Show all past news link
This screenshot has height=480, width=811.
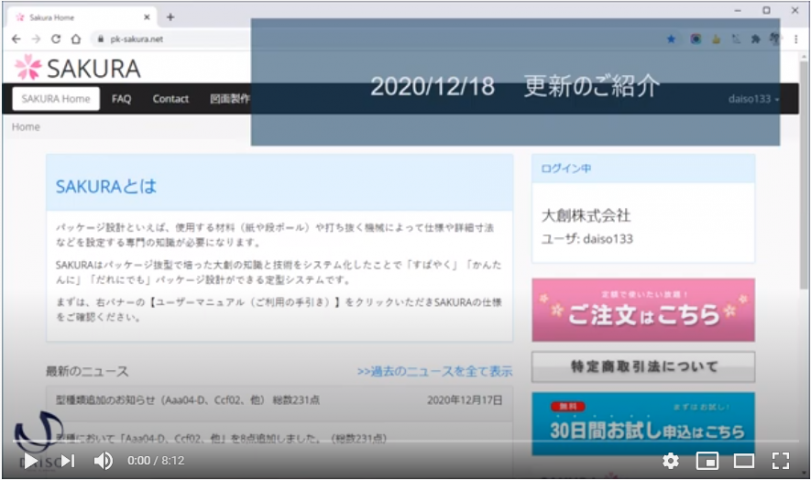click(x=434, y=371)
